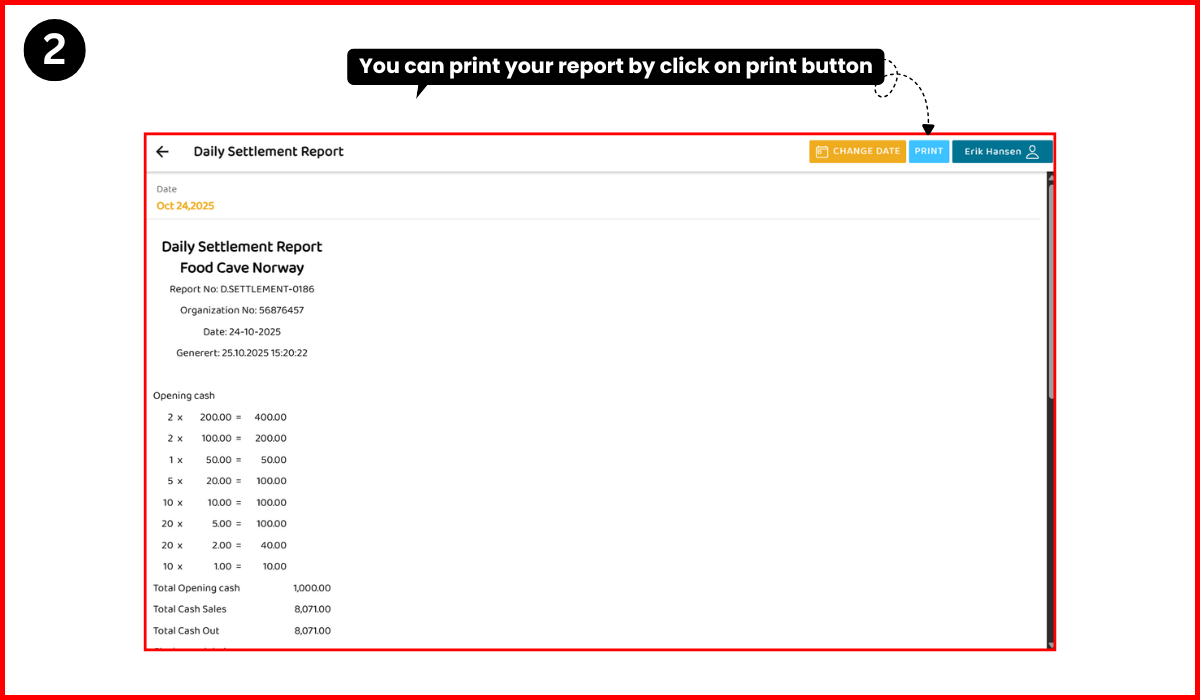
Task: Click the calendar icon in Change Date
Action: pyautogui.click(x=821, y=152)
